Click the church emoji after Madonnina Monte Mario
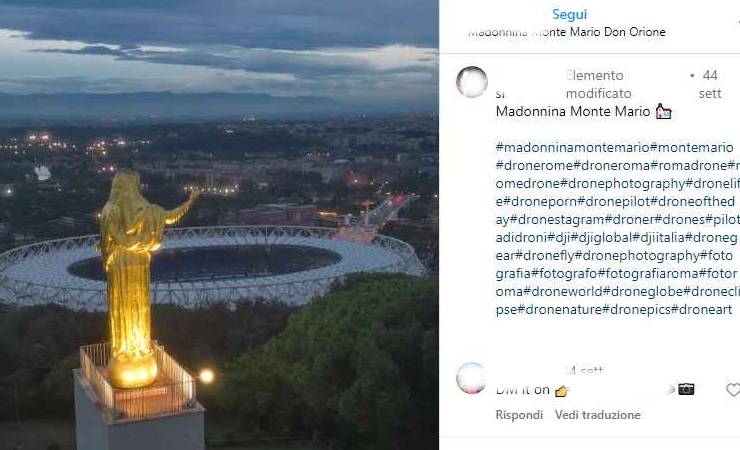The height and width of the screenshot is (450, 740). click(664, 112)
